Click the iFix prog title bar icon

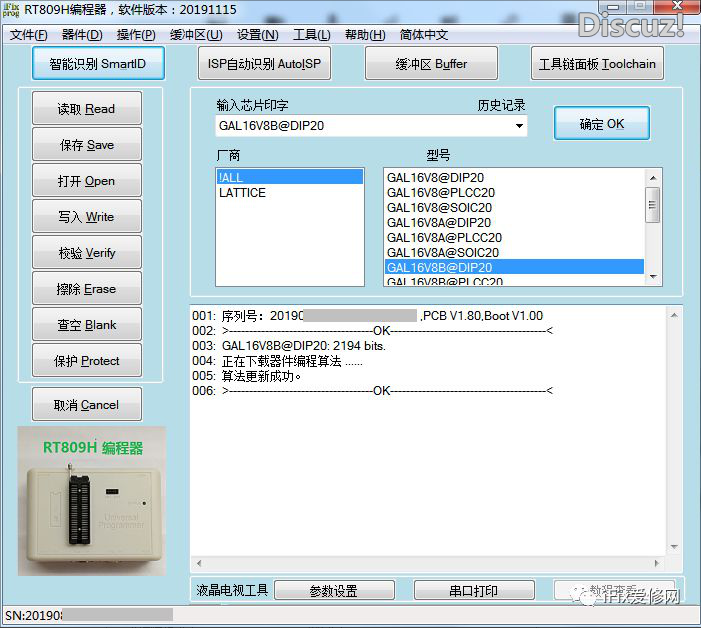11,10
